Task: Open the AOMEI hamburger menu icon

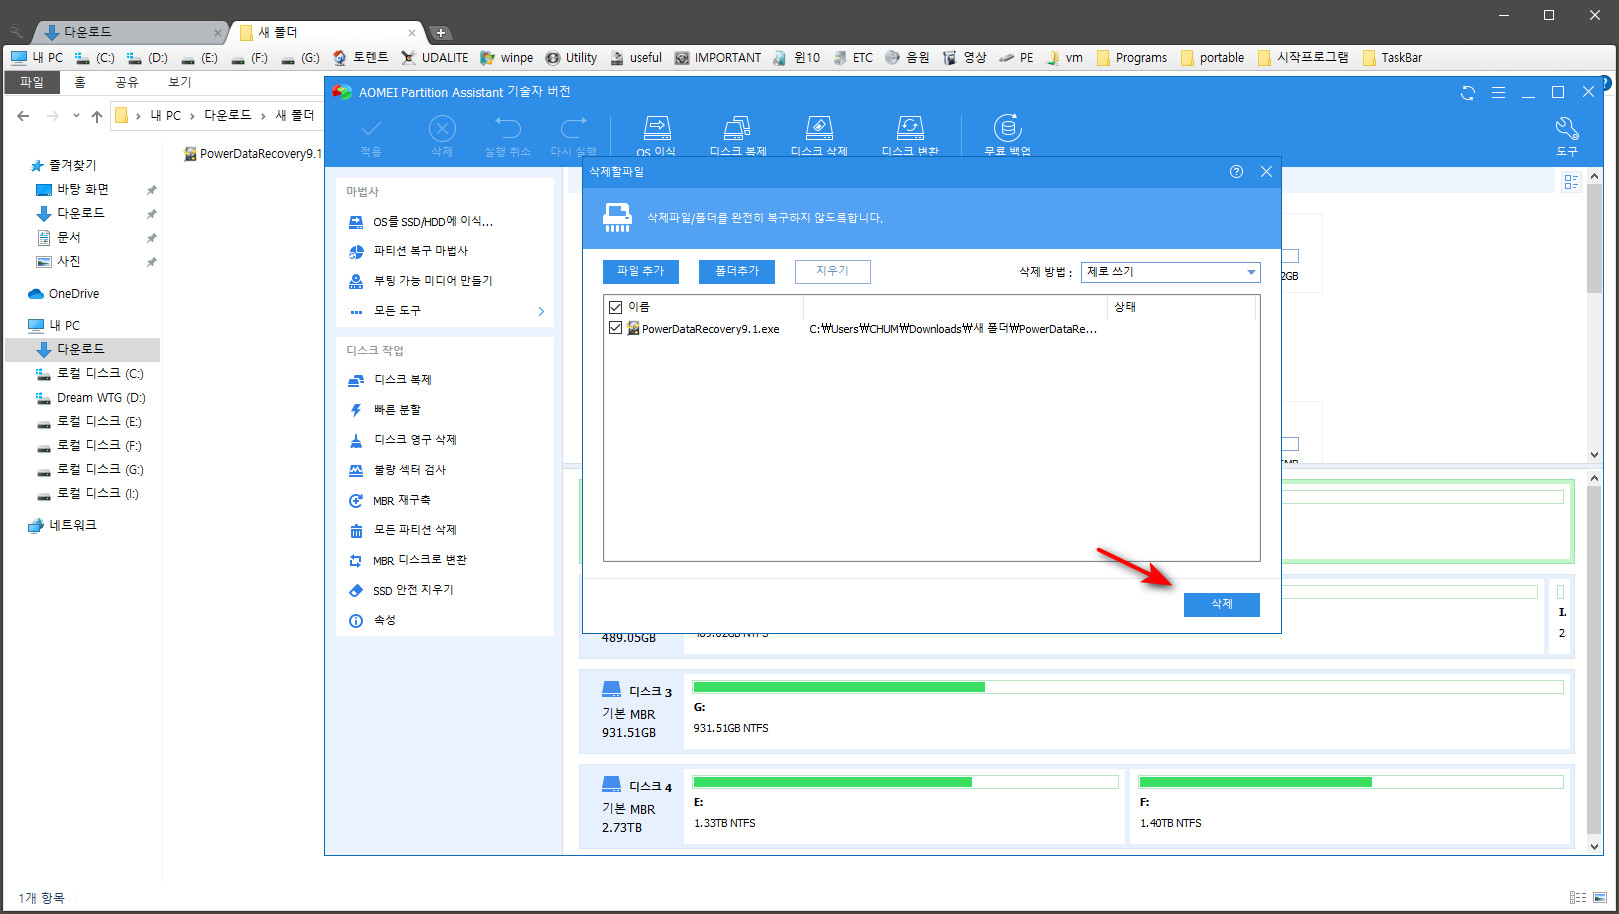Action: [1498, 92]
